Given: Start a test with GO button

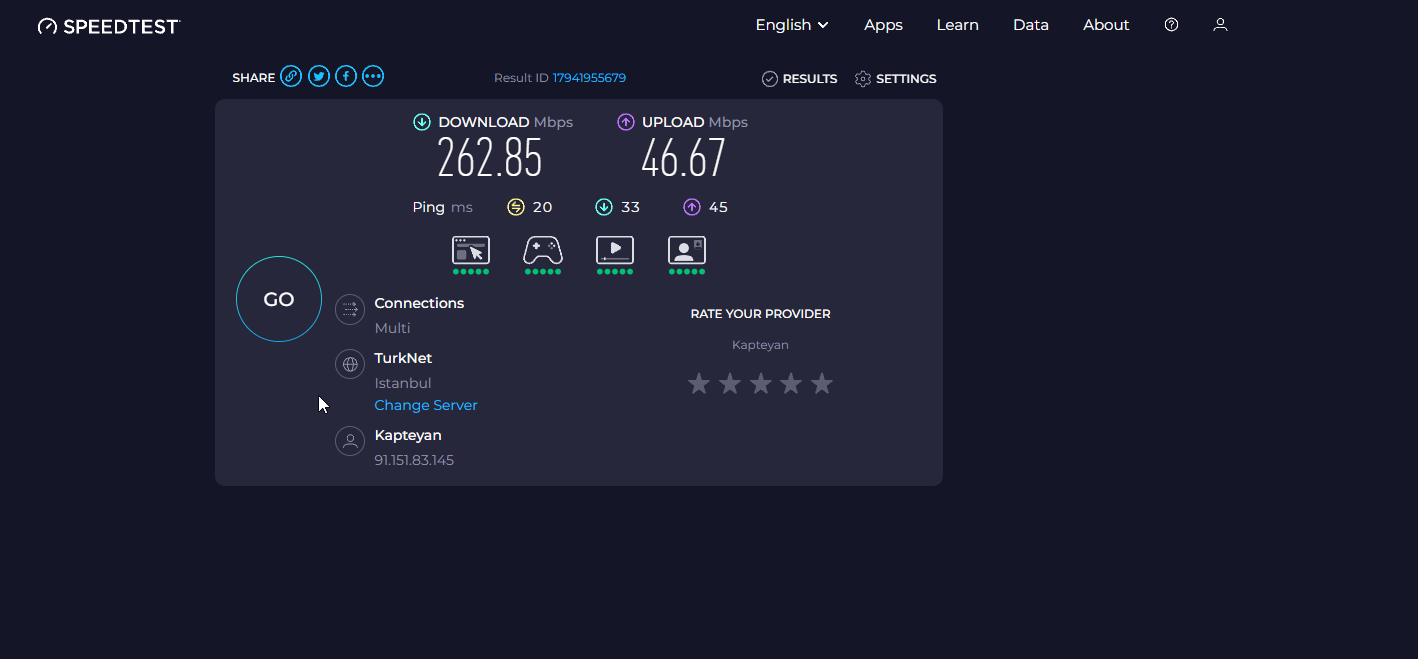Looking at the screenshot, I should pyautogui.click(x=279, y=299).
